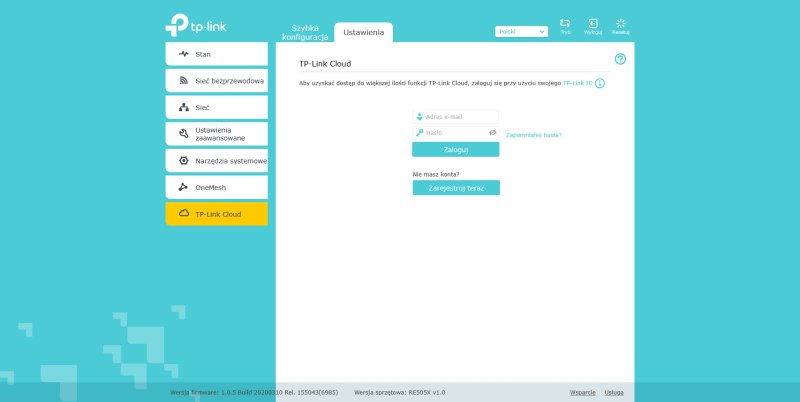Screen dimensions: 800x402
Task: Open Ustawienia zaawansowane menu
Action: (x=216, y=134)
